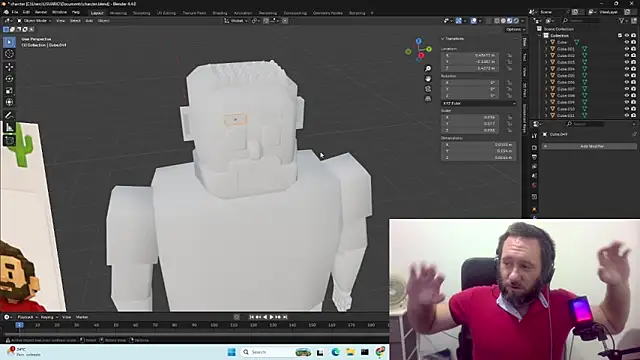Open the Options dropdown in viewport

point(515,29)
